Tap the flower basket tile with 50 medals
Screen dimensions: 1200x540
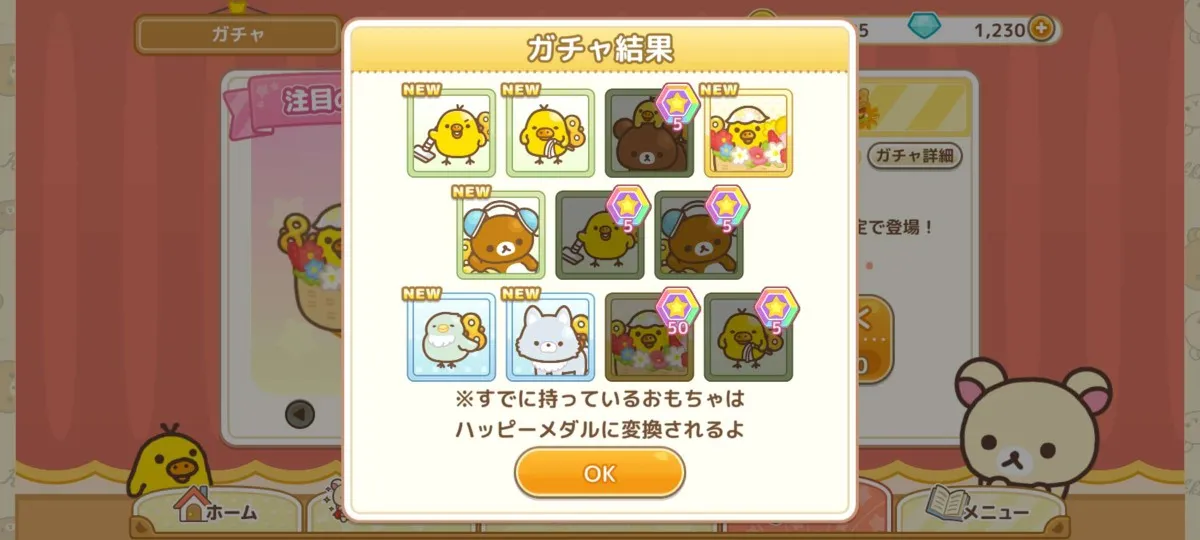pyautogui.click(x=649, y=337)
